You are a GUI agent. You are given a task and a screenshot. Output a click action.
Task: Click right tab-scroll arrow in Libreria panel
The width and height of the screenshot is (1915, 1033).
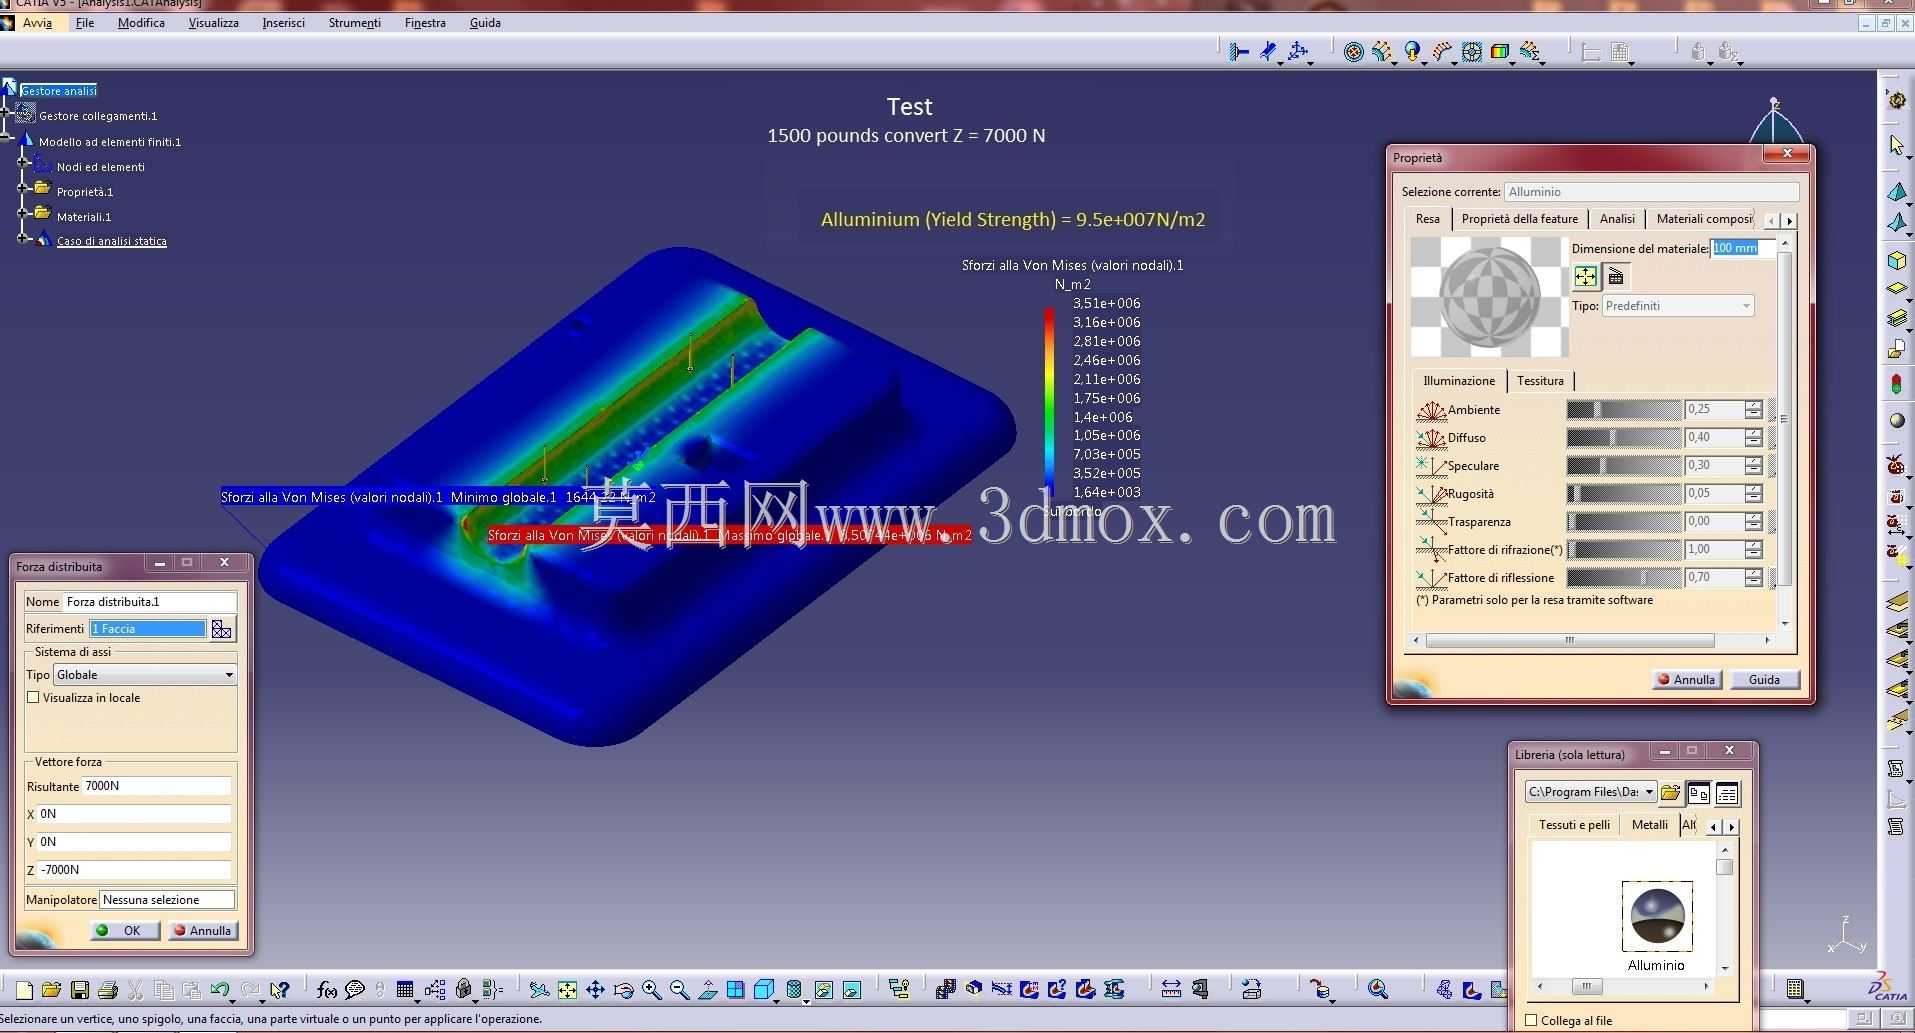1732,827
